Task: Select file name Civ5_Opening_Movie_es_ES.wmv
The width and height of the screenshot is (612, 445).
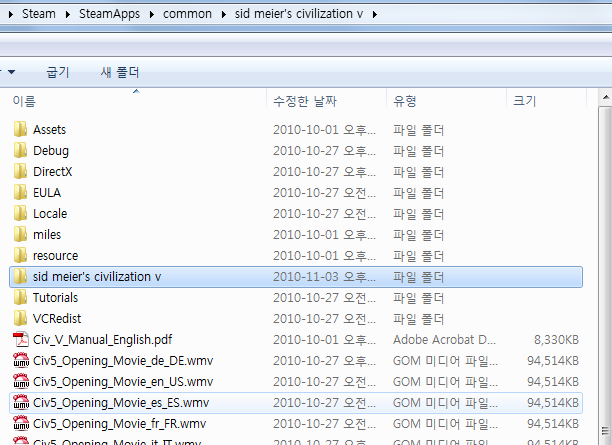Action: [121, 403]
